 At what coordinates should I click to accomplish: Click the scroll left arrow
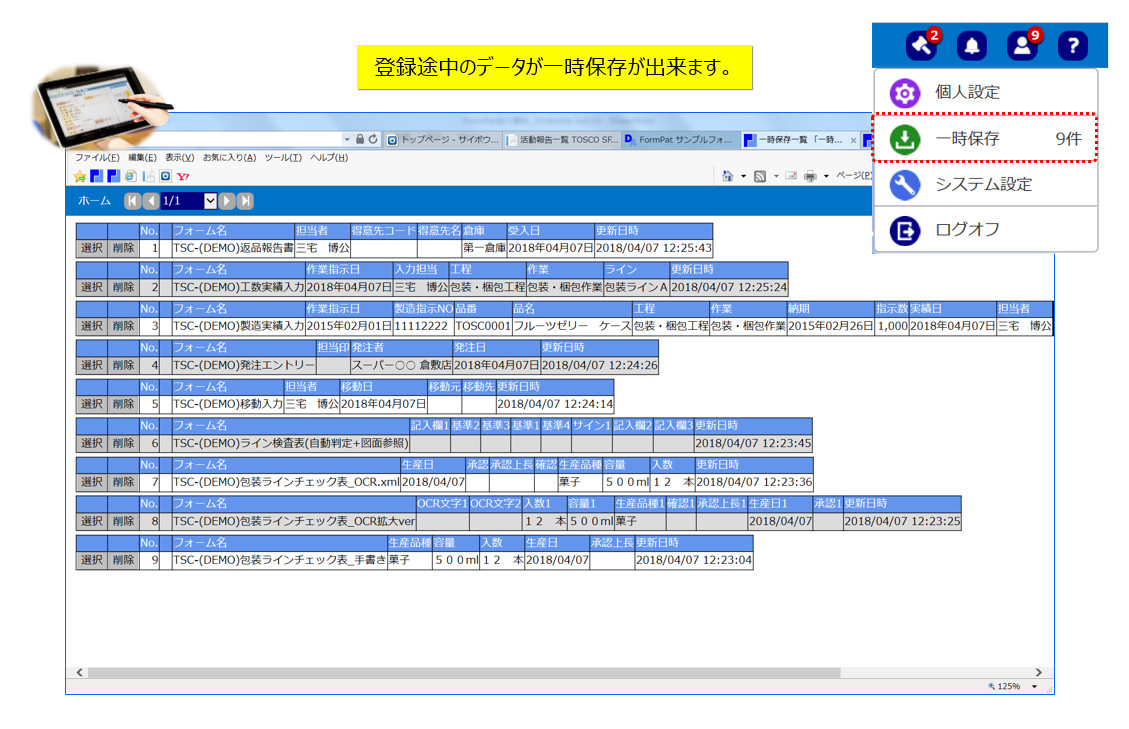(x=80, y=673)
